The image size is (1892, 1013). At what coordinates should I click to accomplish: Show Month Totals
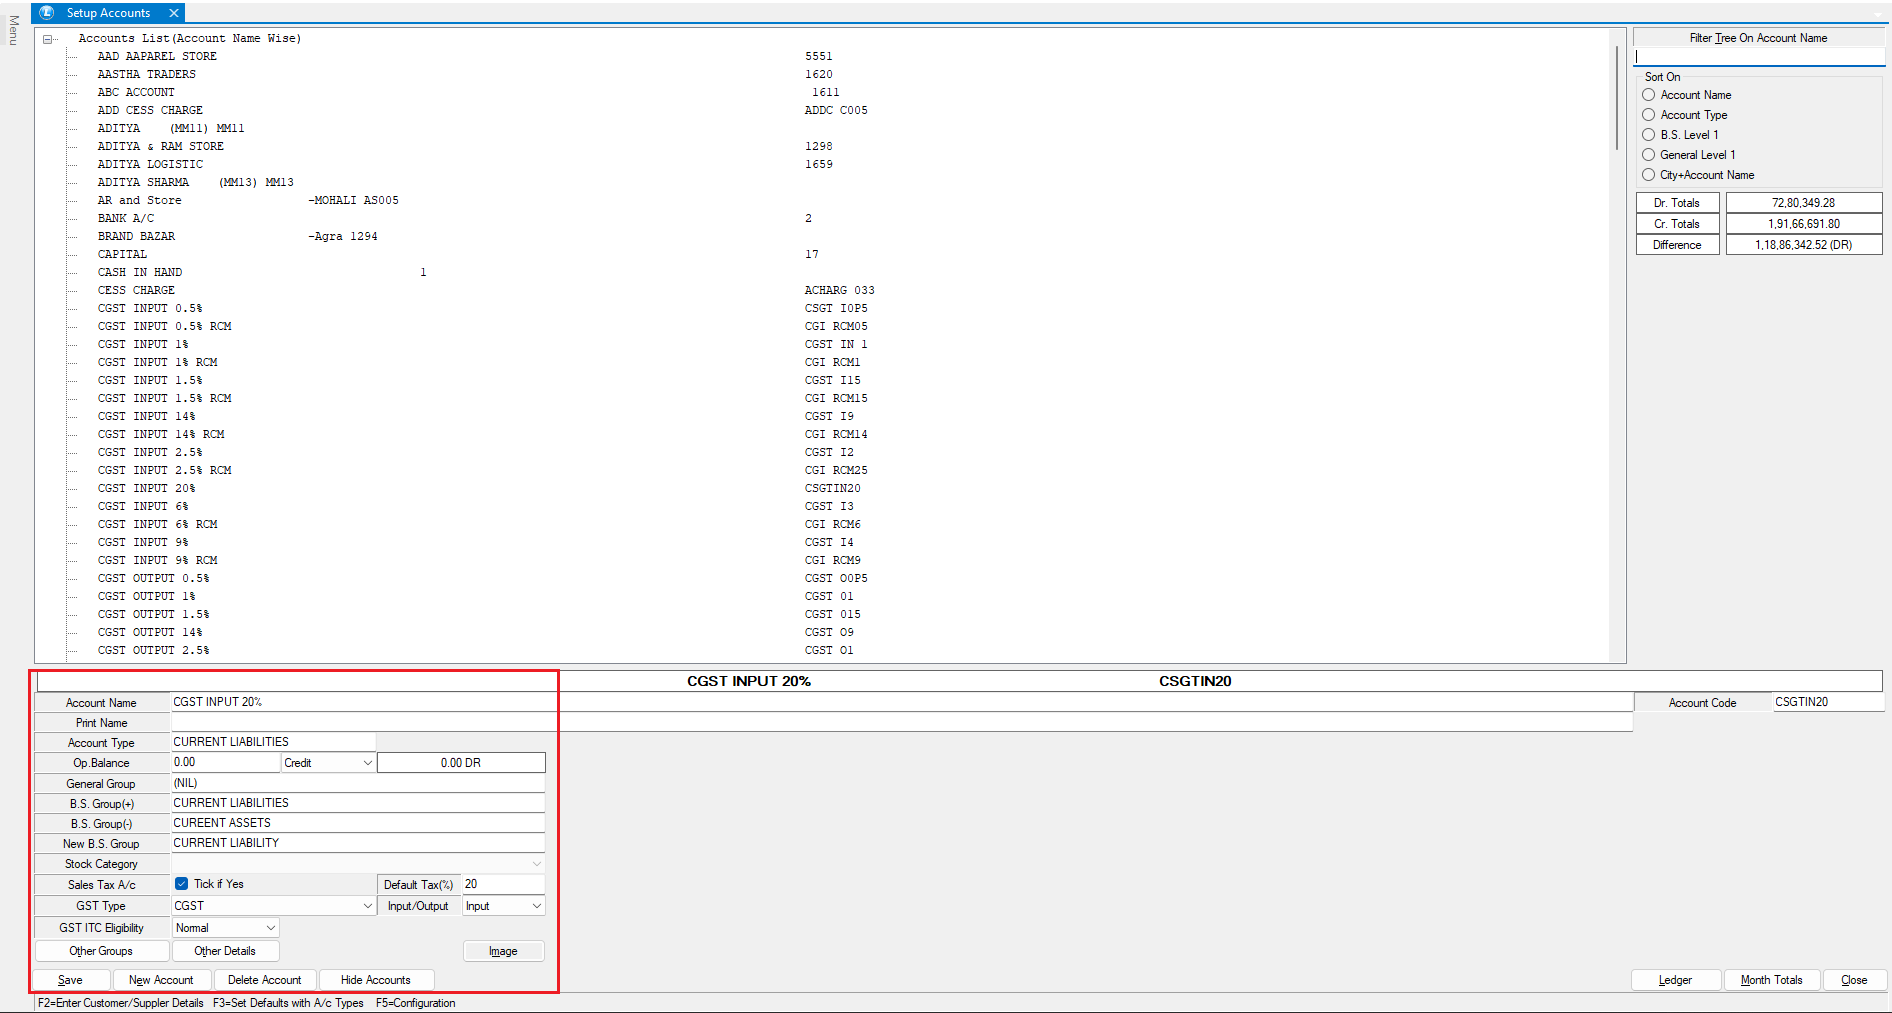coord(1771,980)
